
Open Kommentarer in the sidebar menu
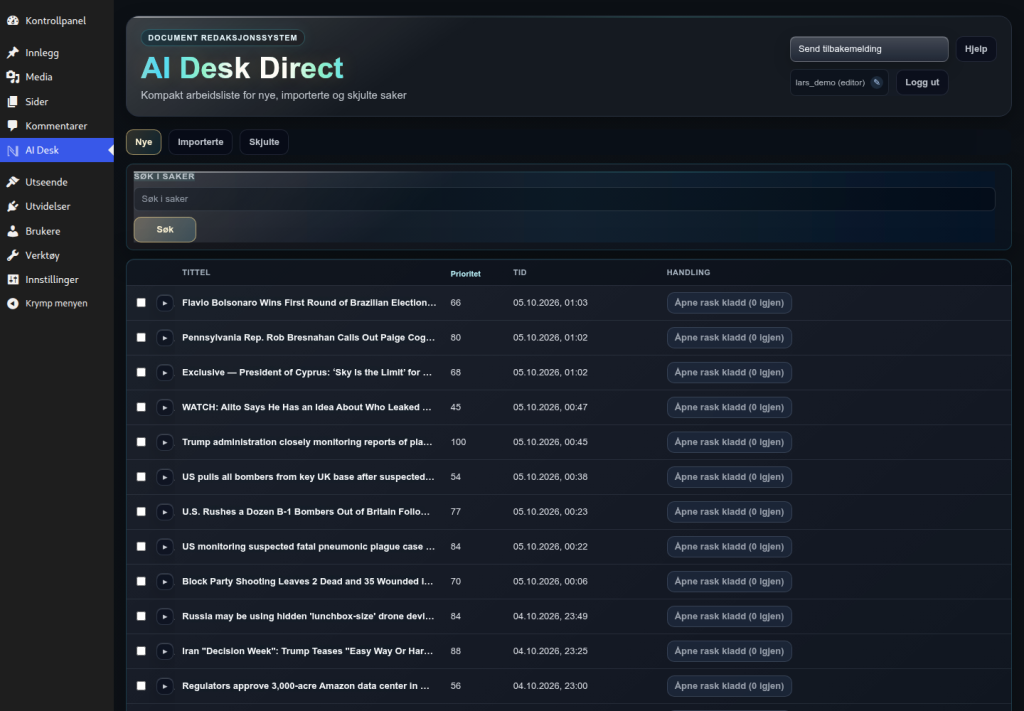[56, 125]
